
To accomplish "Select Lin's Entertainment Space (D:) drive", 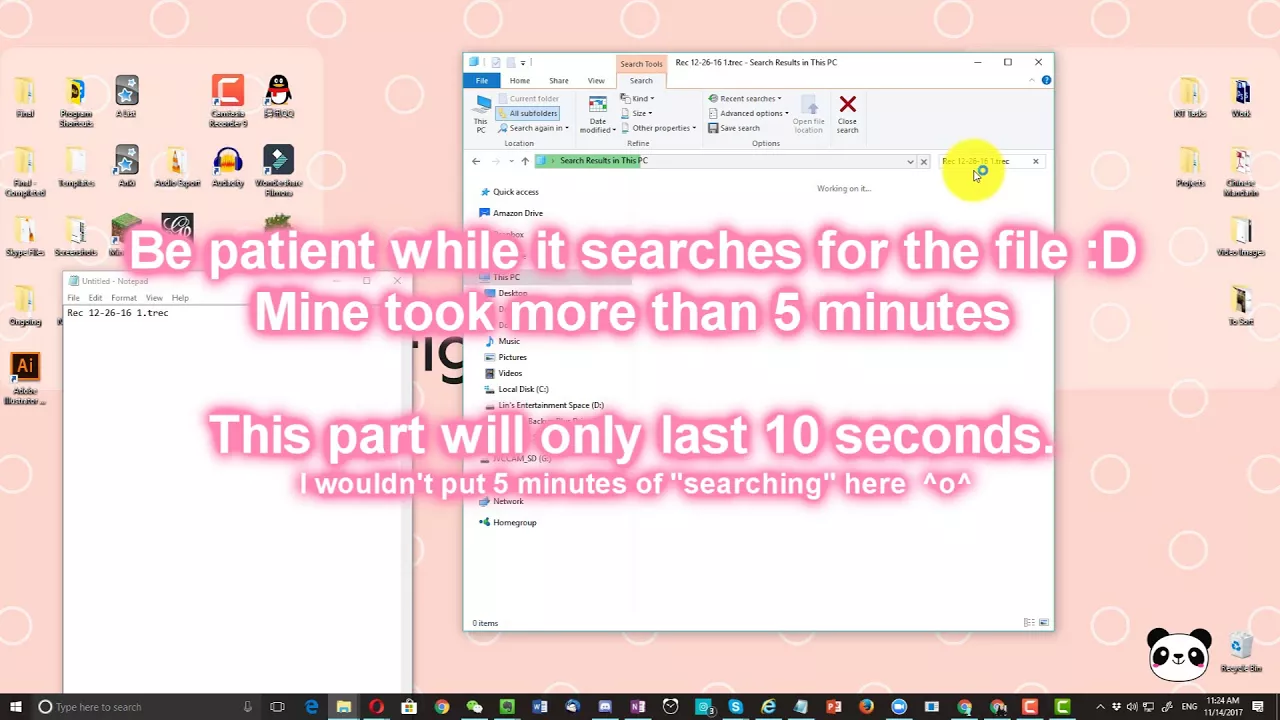I will coord(544,405).
